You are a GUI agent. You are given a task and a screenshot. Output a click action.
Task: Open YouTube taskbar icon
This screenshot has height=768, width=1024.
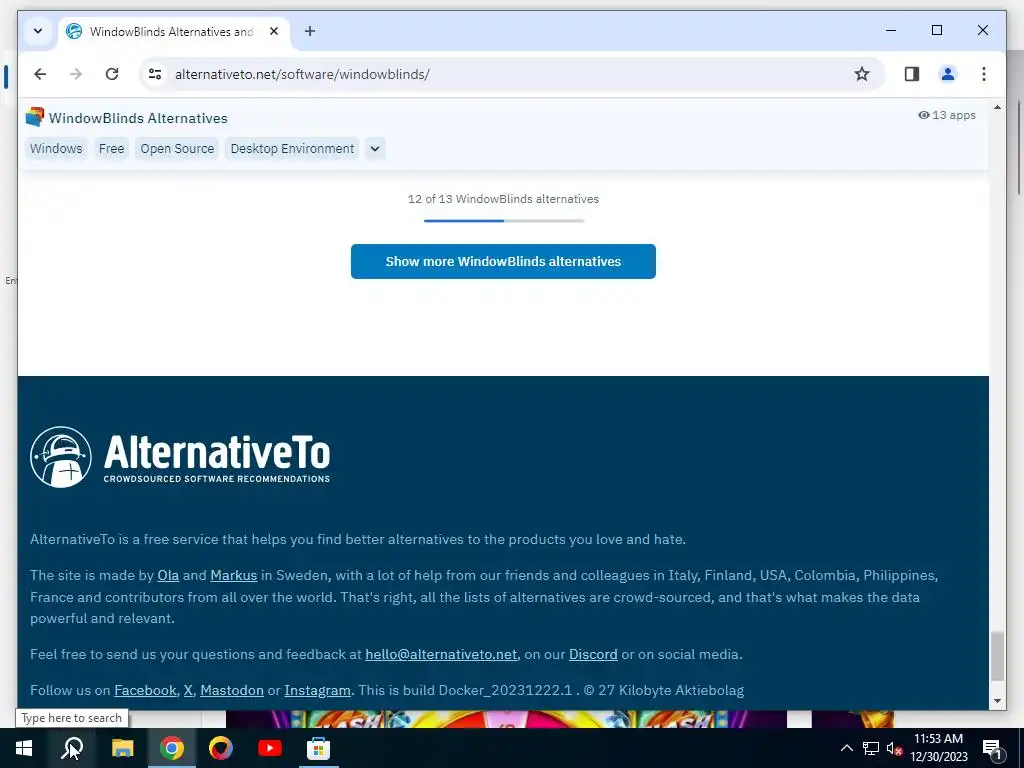coord(270,748)
